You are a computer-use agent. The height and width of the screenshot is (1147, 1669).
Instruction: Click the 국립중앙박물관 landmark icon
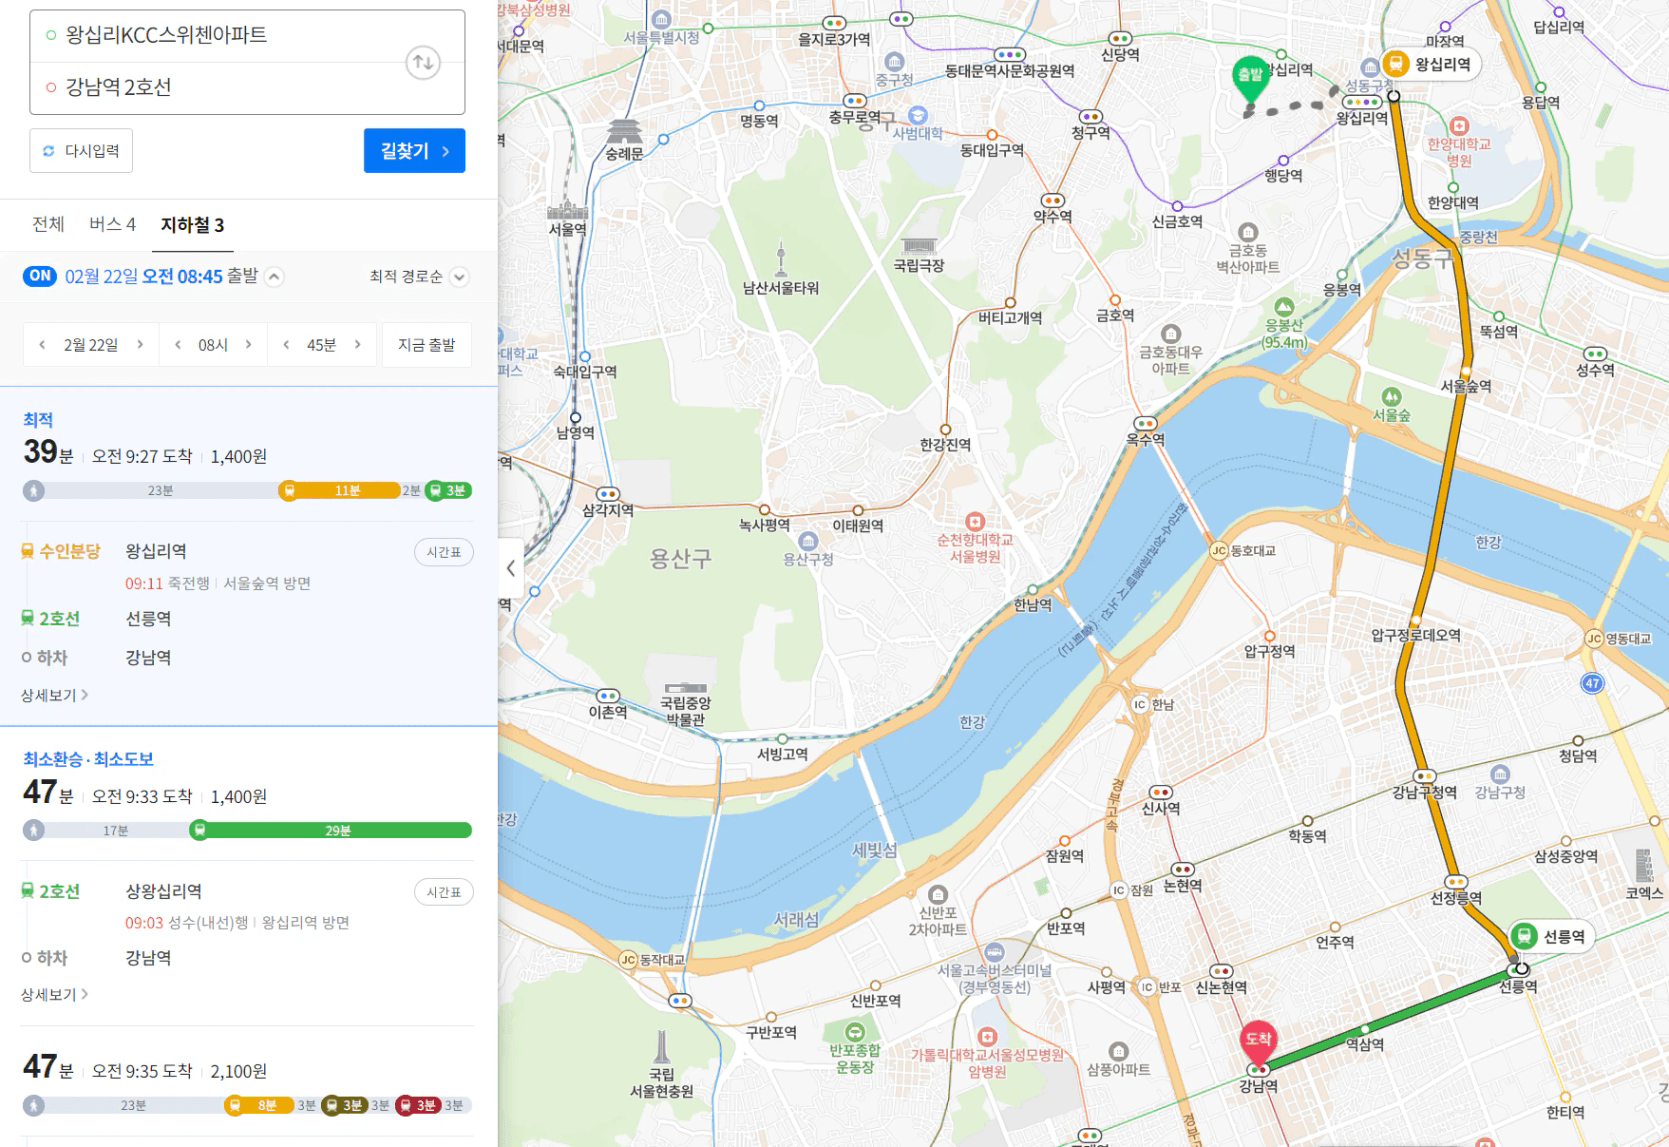(686, 688)
